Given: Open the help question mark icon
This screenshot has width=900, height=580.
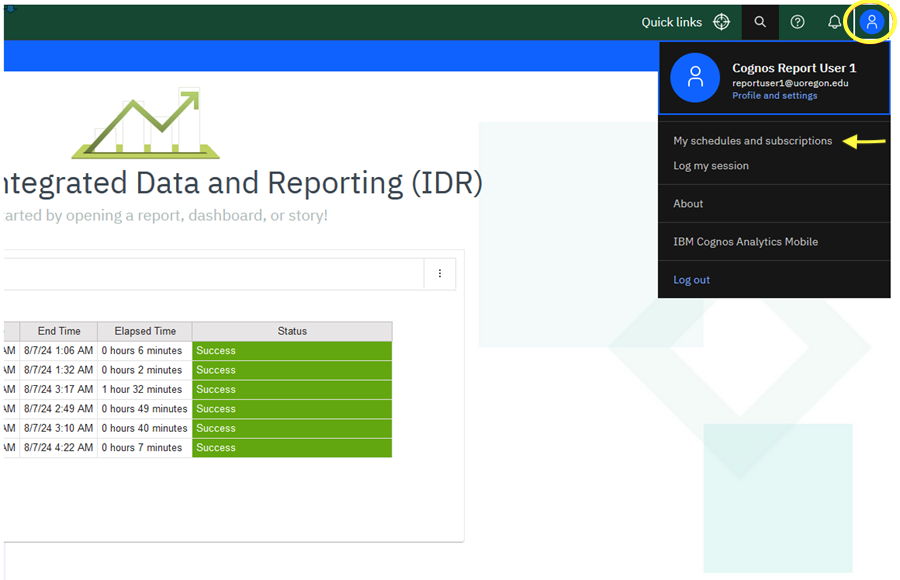Looking at the screenshot, I should coord(797,22).
